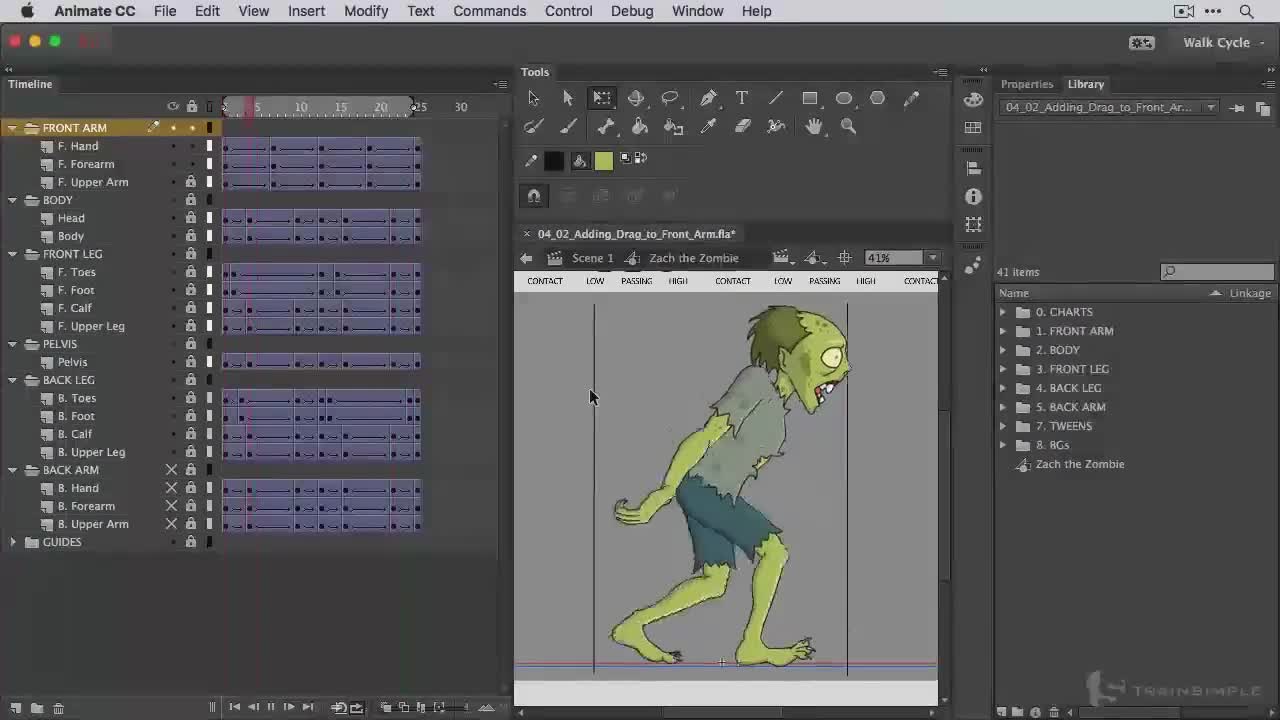Select the Ink Bottle tool

[x=674, y=126]
